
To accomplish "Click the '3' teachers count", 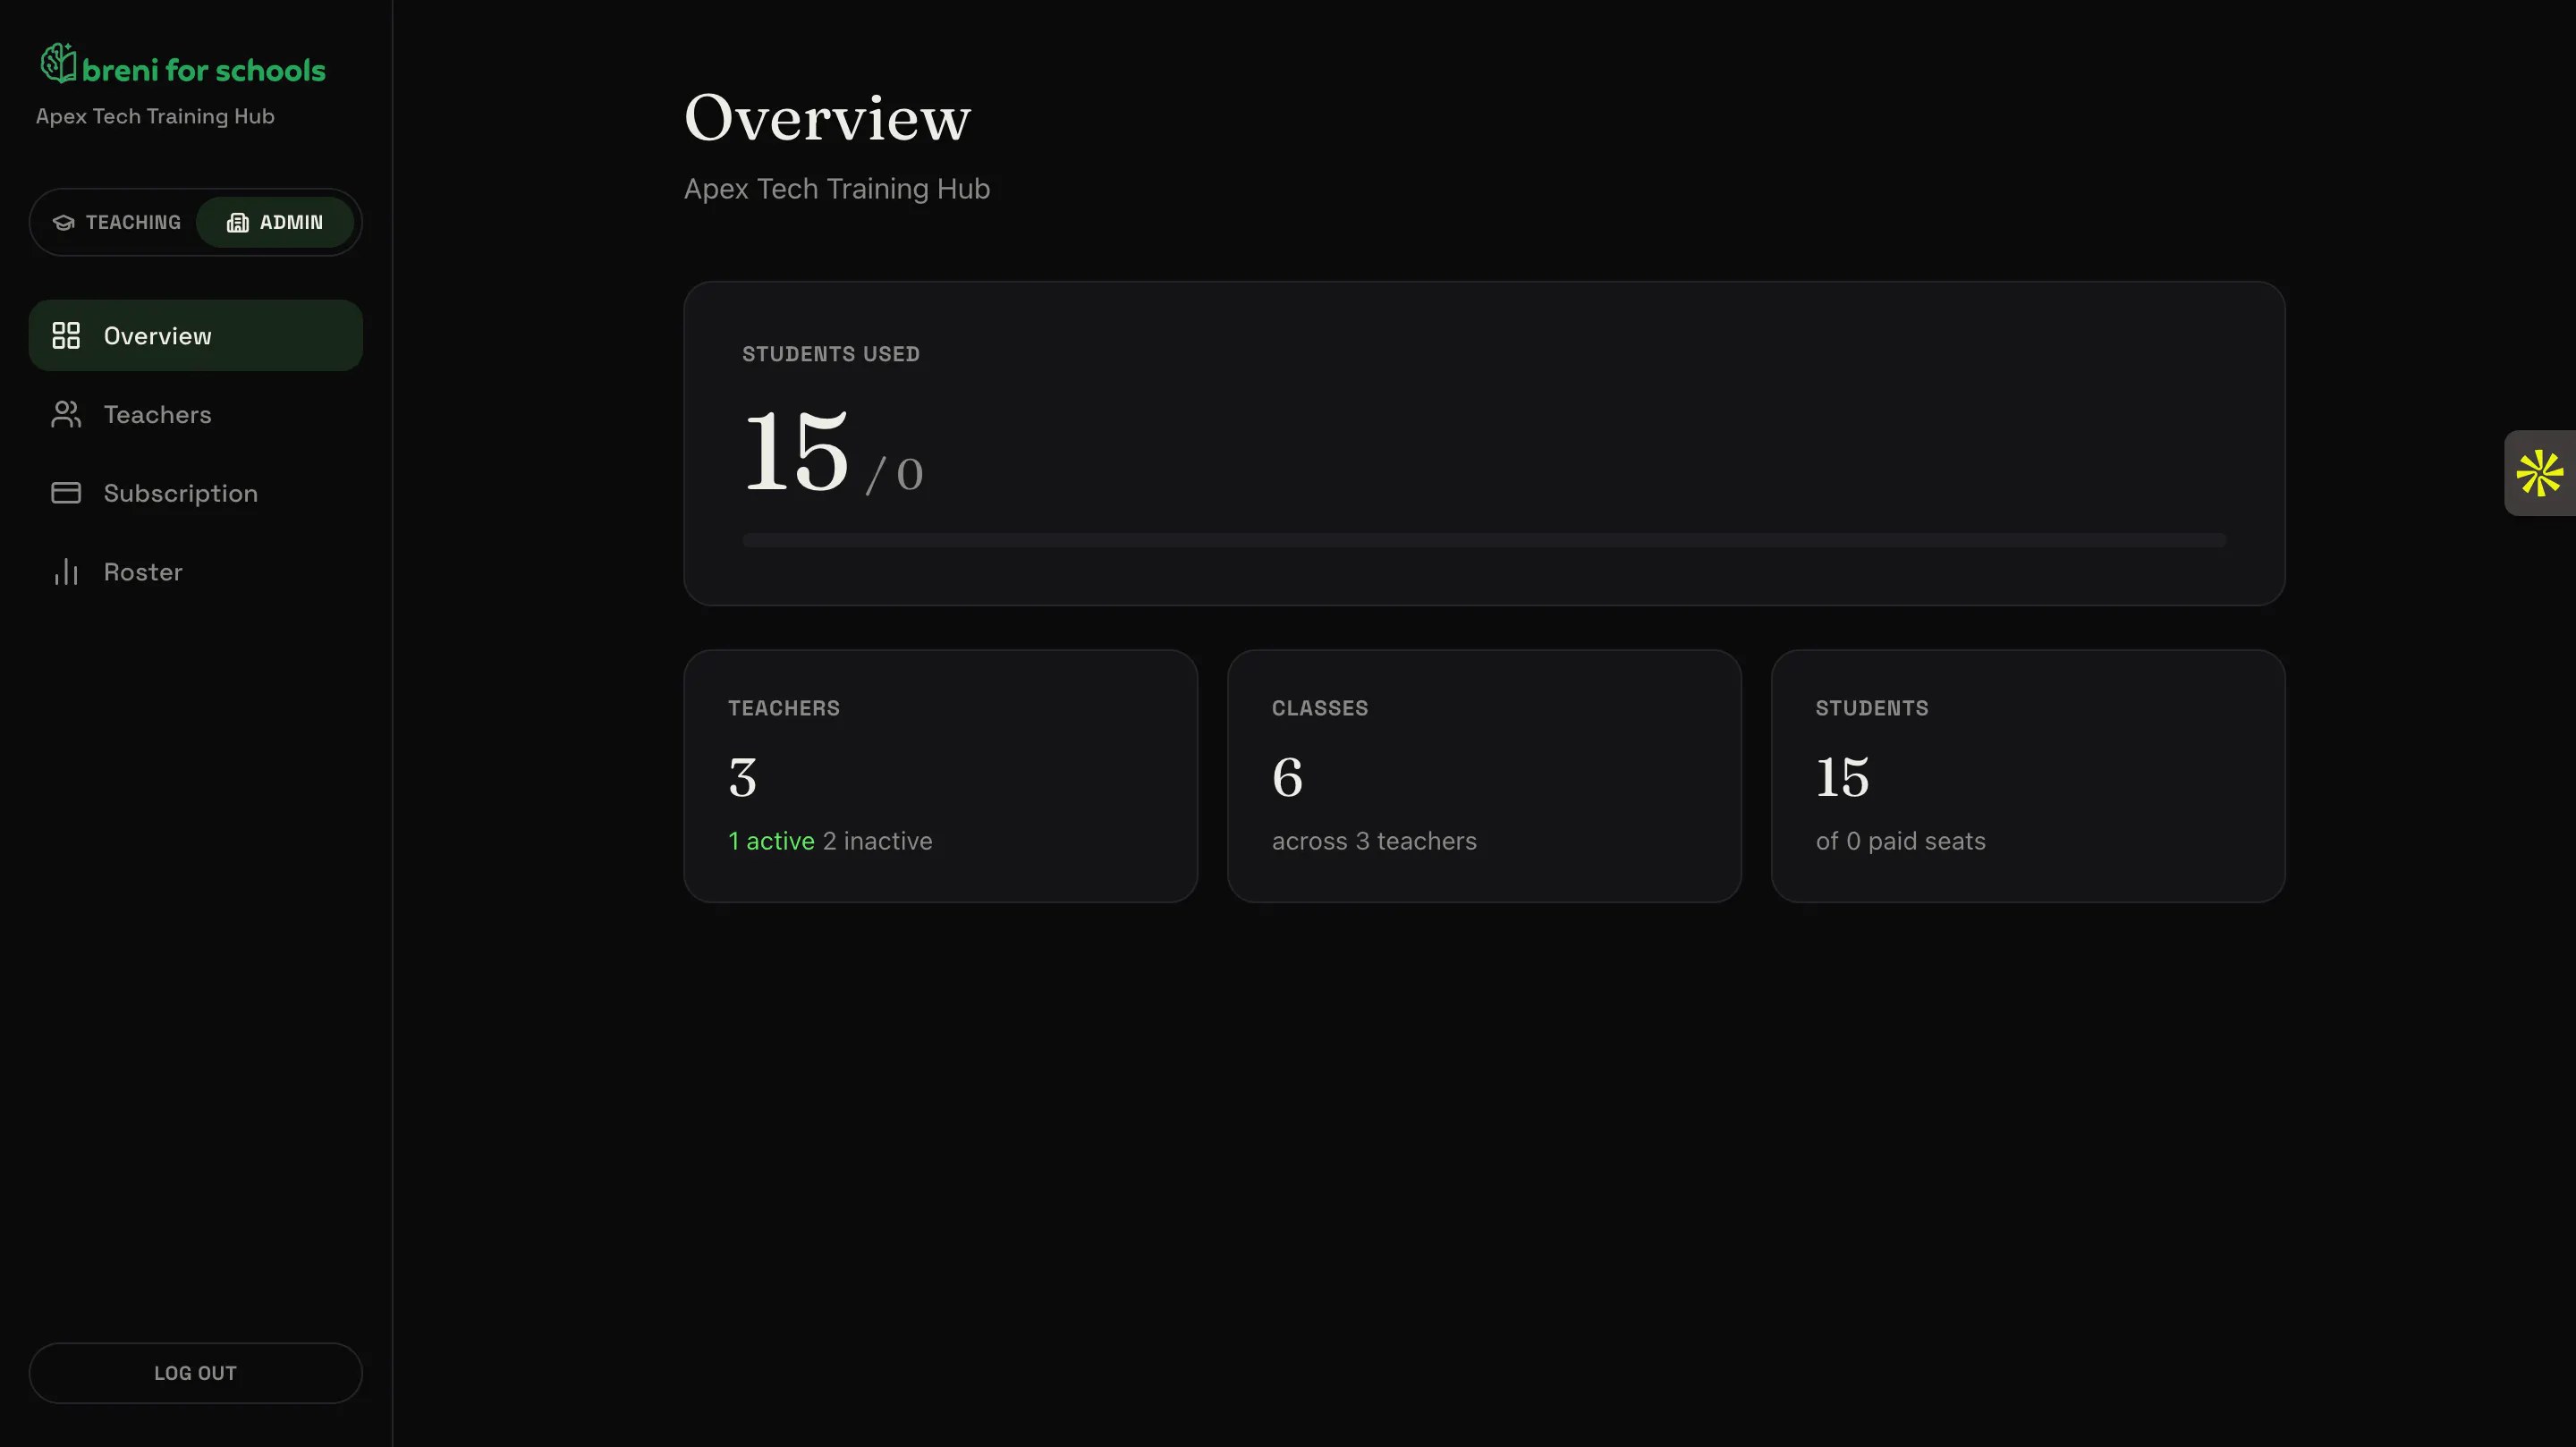I will point(743,778).
